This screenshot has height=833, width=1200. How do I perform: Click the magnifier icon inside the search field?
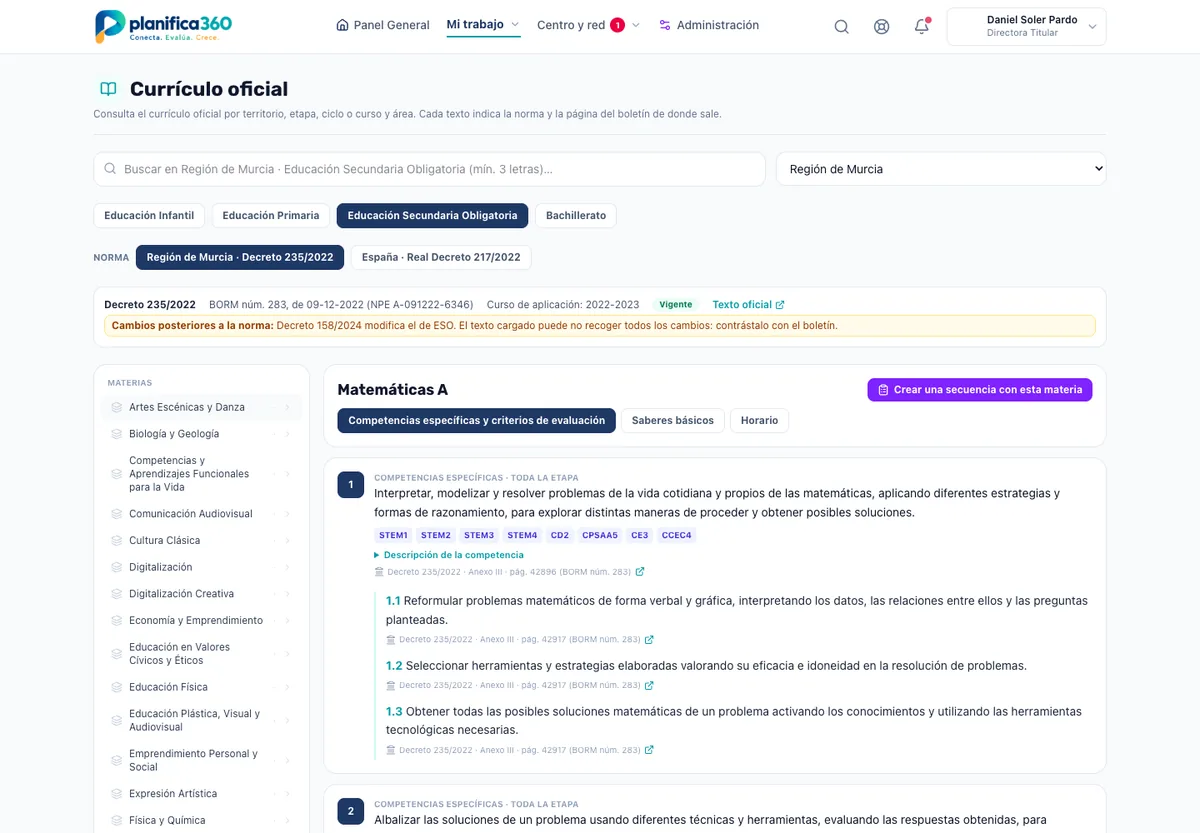(x=110, y=169)
